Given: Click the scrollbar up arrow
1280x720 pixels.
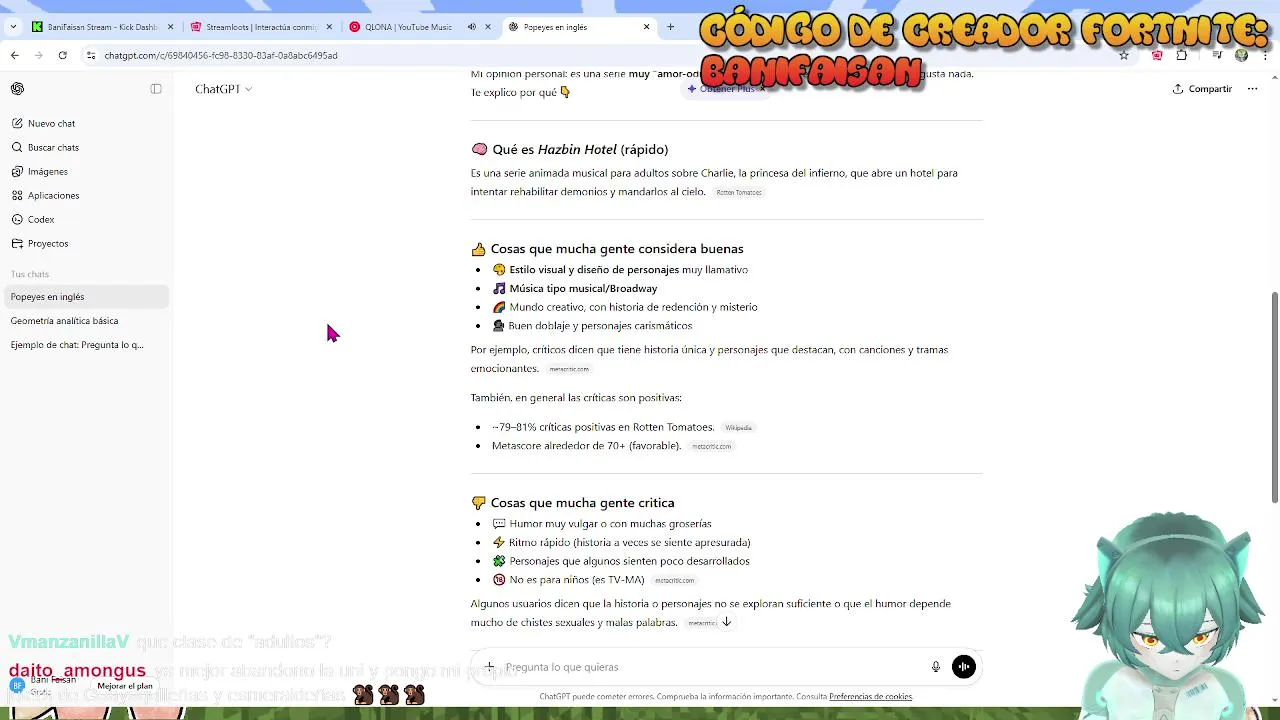Looking at the screenshot, I should tap(1274, 75).
